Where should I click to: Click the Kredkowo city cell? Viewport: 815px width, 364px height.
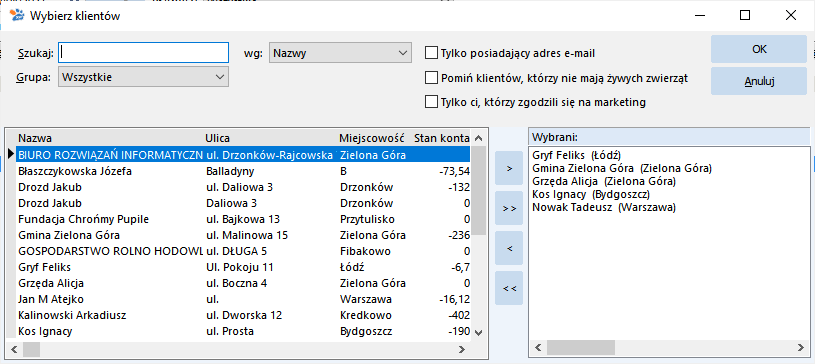click(365, 315)
